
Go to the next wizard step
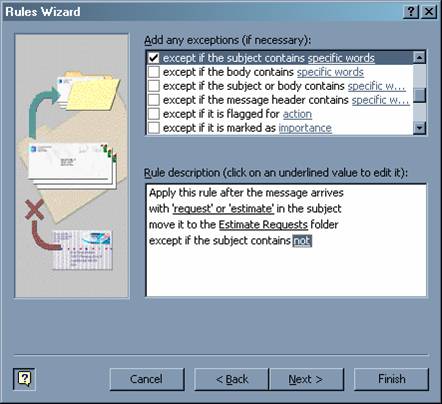tap(306, 379)
